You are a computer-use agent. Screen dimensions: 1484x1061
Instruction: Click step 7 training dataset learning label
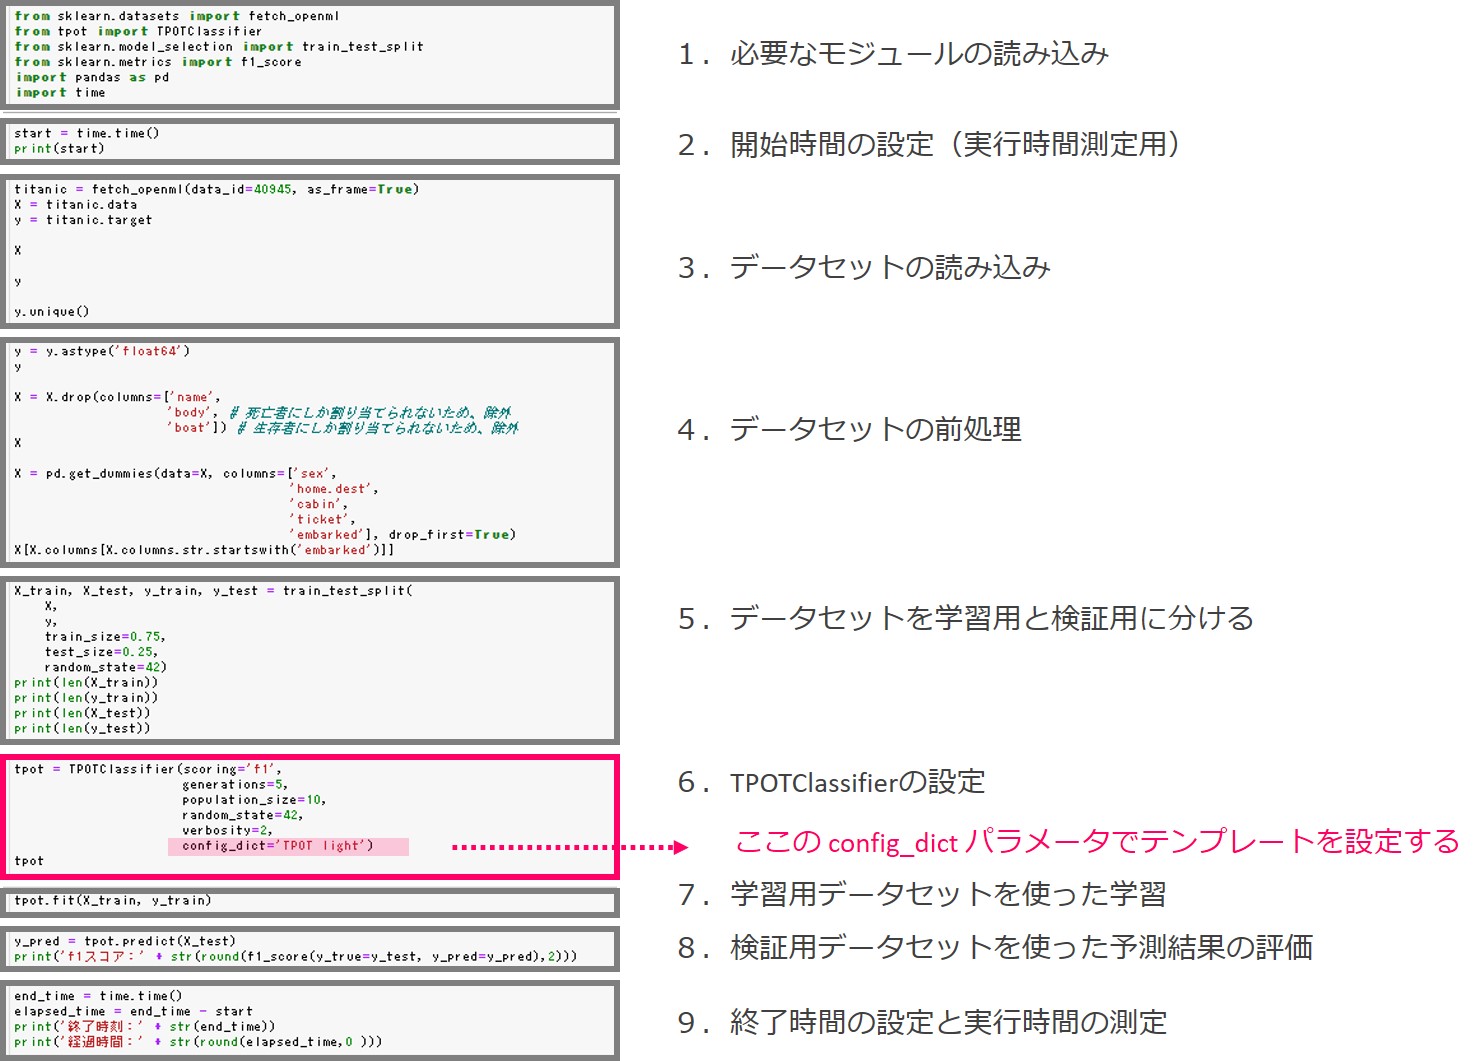click(x=922, y=894)
